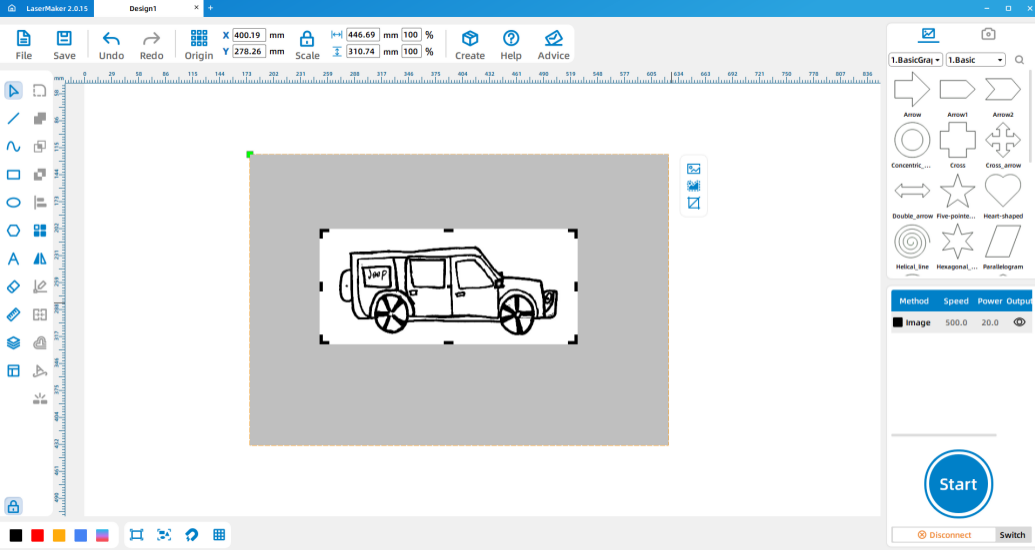Click the width value field
This screenshot has height=550, width=1035.
point(362,35)
